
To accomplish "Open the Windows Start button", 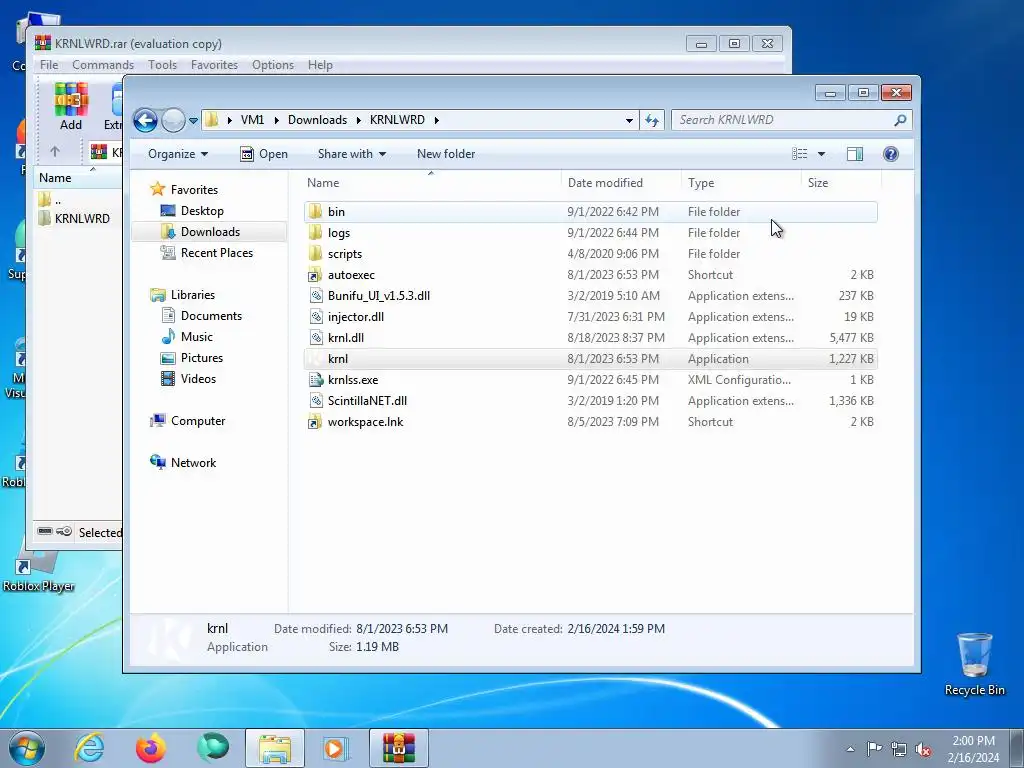I will [x=27, y=748].
